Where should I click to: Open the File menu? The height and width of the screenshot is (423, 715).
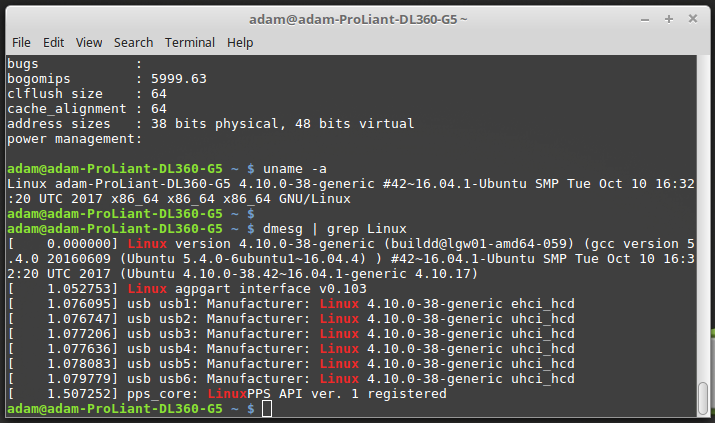[x=21, y=43]
